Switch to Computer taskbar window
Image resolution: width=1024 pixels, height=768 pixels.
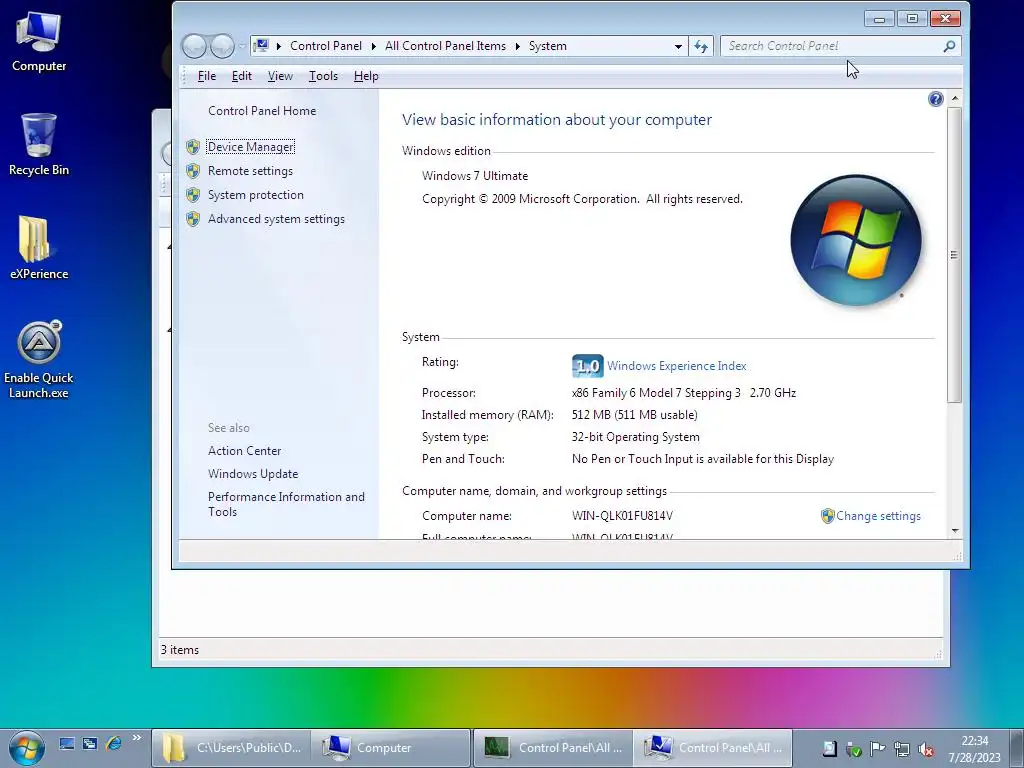tap(391, 748)
